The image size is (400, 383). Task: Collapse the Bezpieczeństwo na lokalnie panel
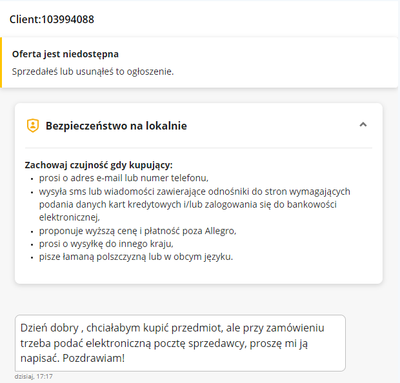[x=363, y=125]
